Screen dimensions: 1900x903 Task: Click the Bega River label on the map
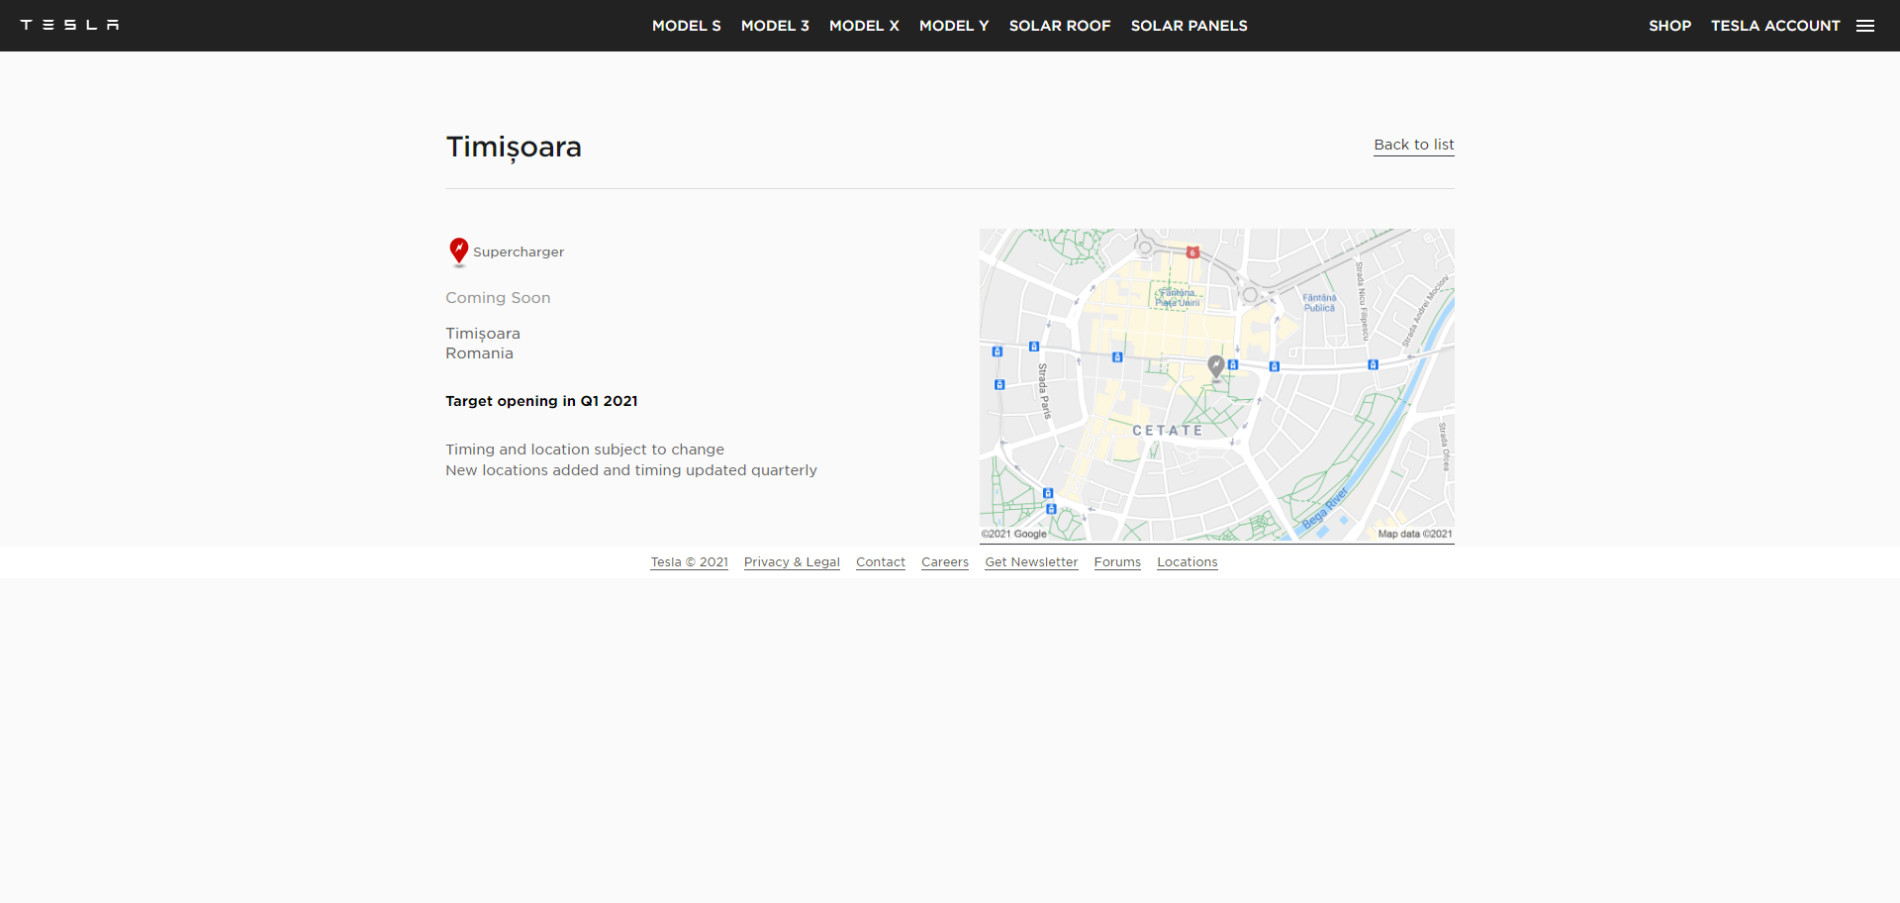coord(1325,508)
